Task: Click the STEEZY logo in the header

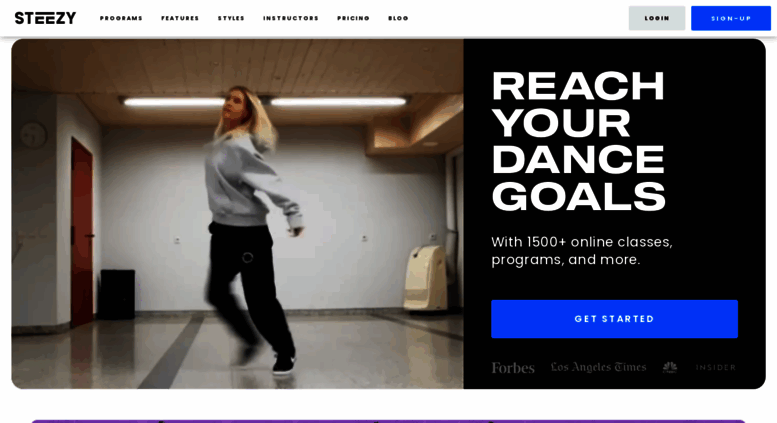Action: point(45,18)
